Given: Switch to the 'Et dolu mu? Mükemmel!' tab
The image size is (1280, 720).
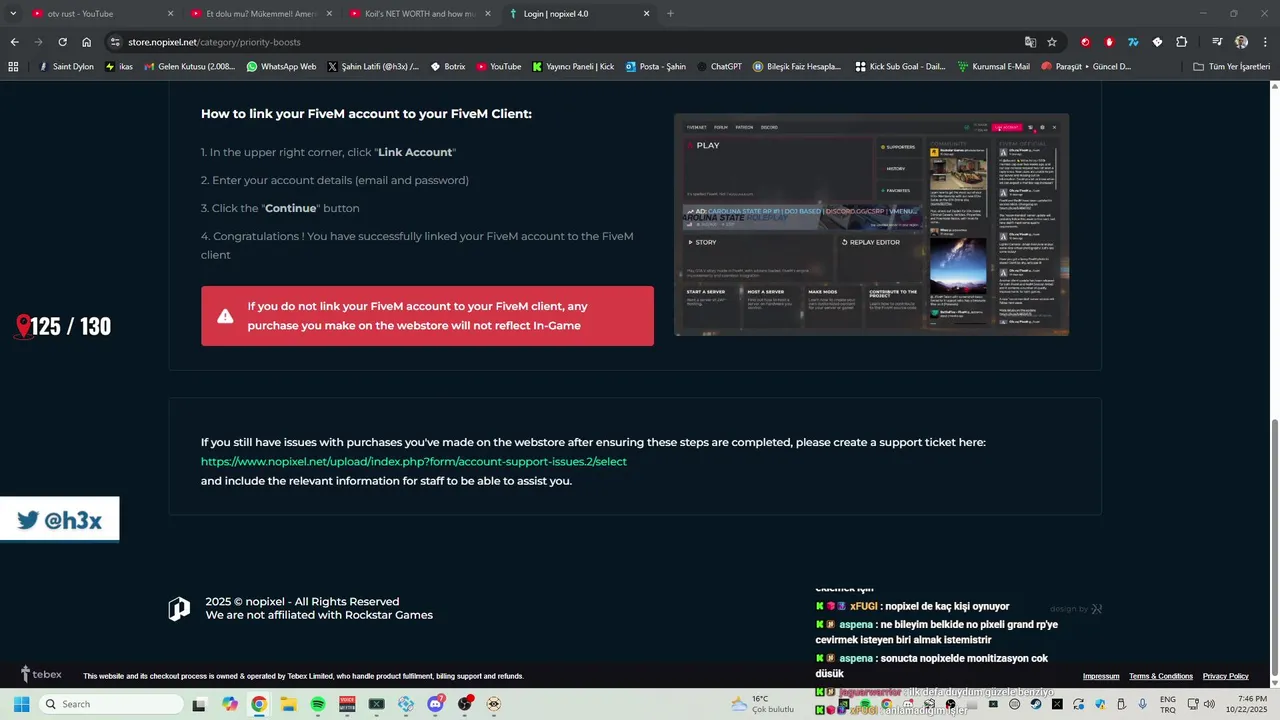Looking at the screenshot, I should pos(260,14).
